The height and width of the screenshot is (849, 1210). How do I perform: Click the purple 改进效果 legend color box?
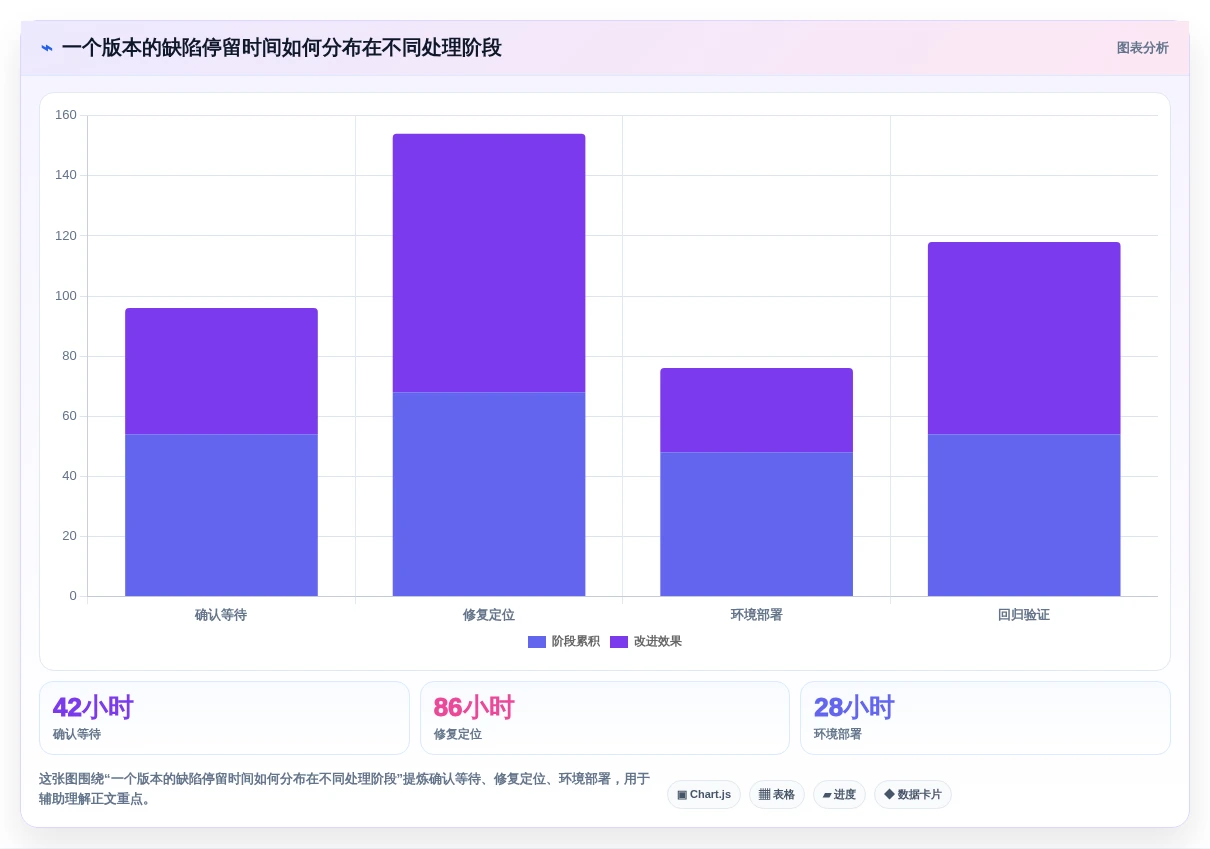[x=619, y=642]
